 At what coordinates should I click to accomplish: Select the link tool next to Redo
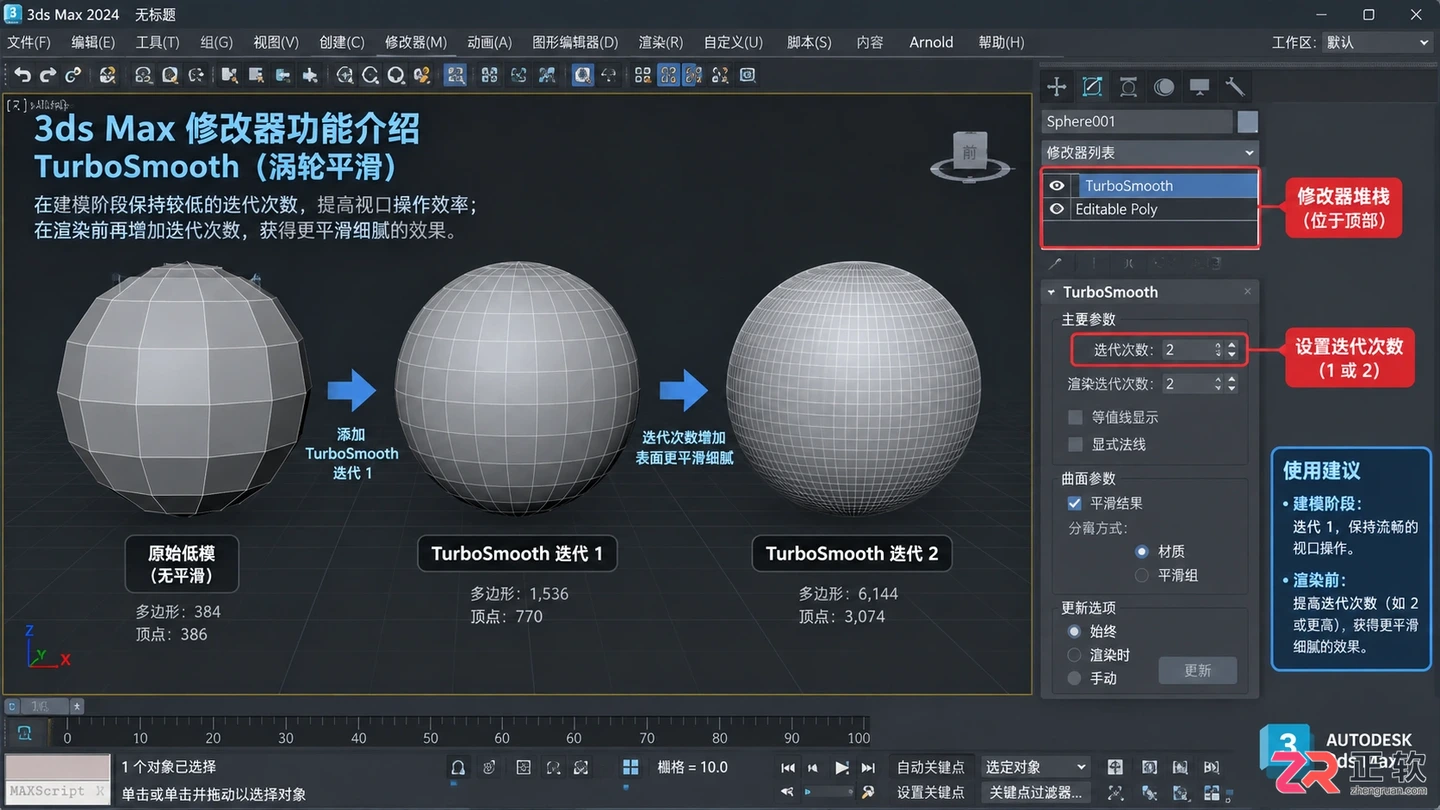(x=73, y=75)
